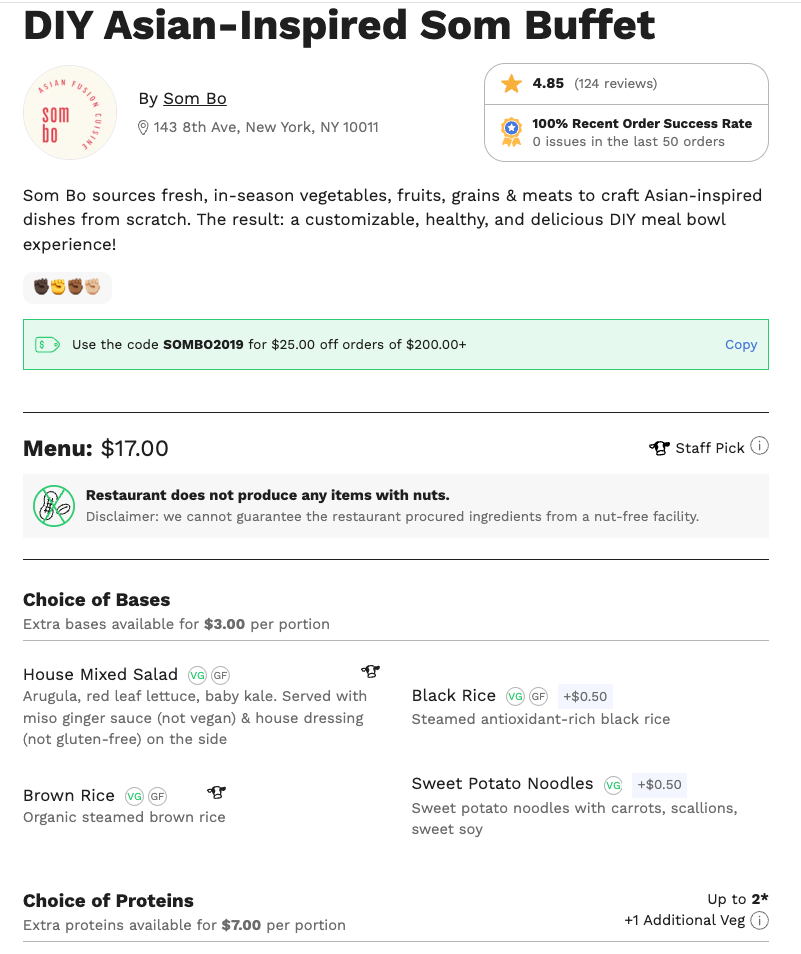Open the Som Bo profile link
The height and width of the screenshot is (954, 801).
(x=194, y=98)
